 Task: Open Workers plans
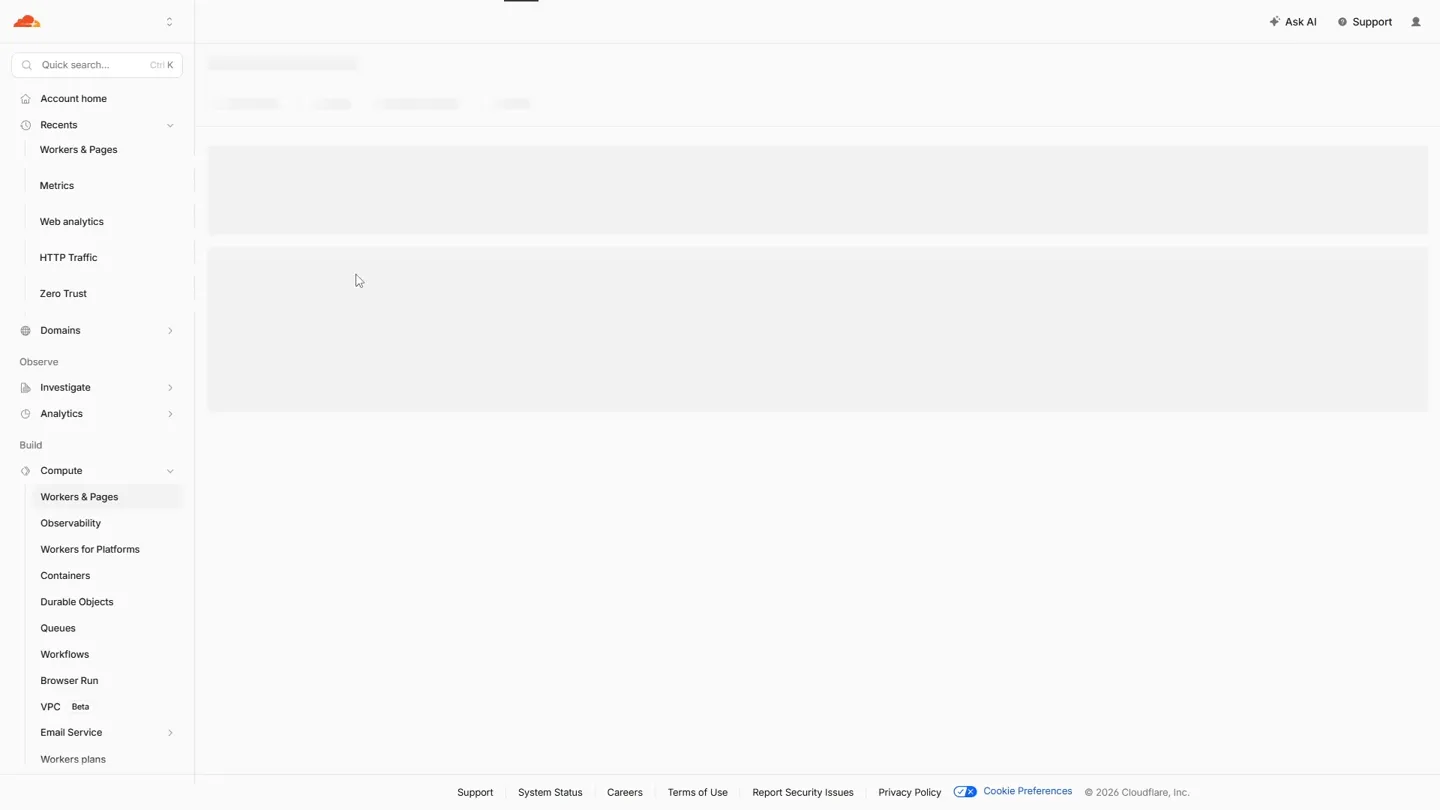click(x=73, y=760)
